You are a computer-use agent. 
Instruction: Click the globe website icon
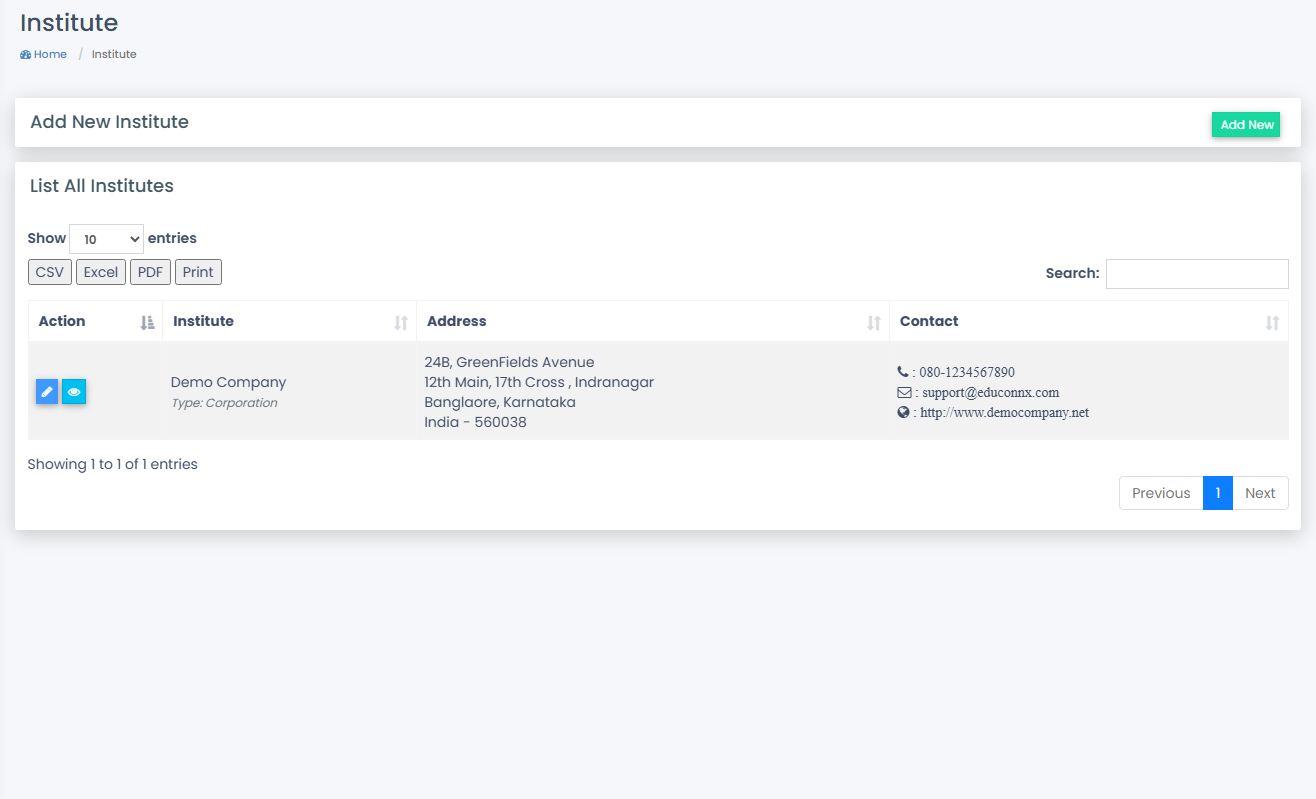click(903, 412)
